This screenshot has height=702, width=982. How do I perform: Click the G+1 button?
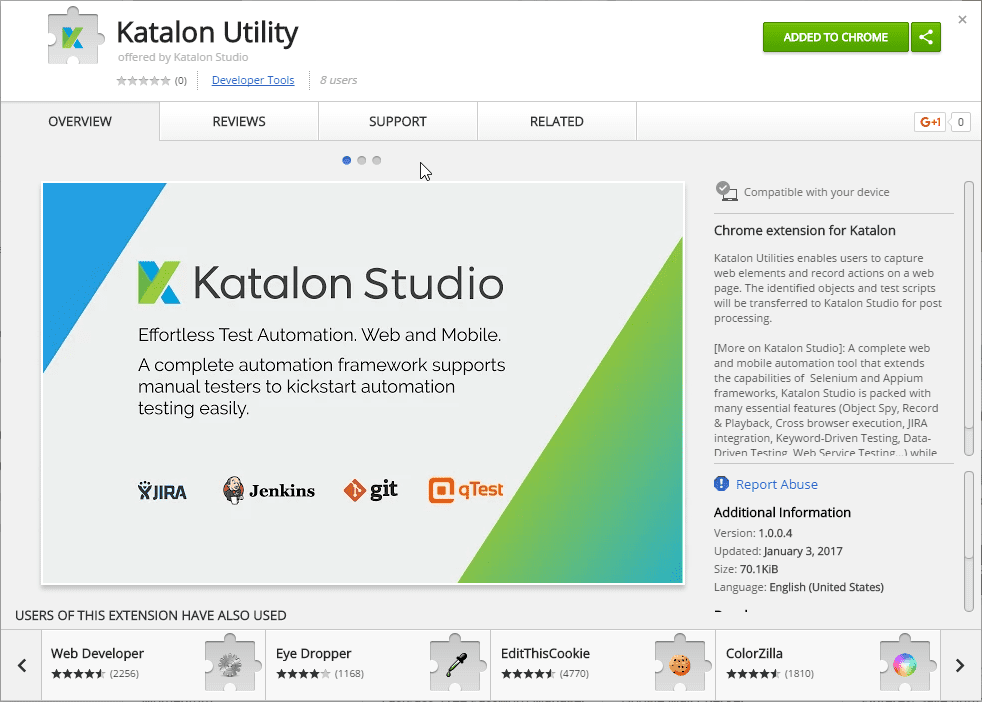930,122
